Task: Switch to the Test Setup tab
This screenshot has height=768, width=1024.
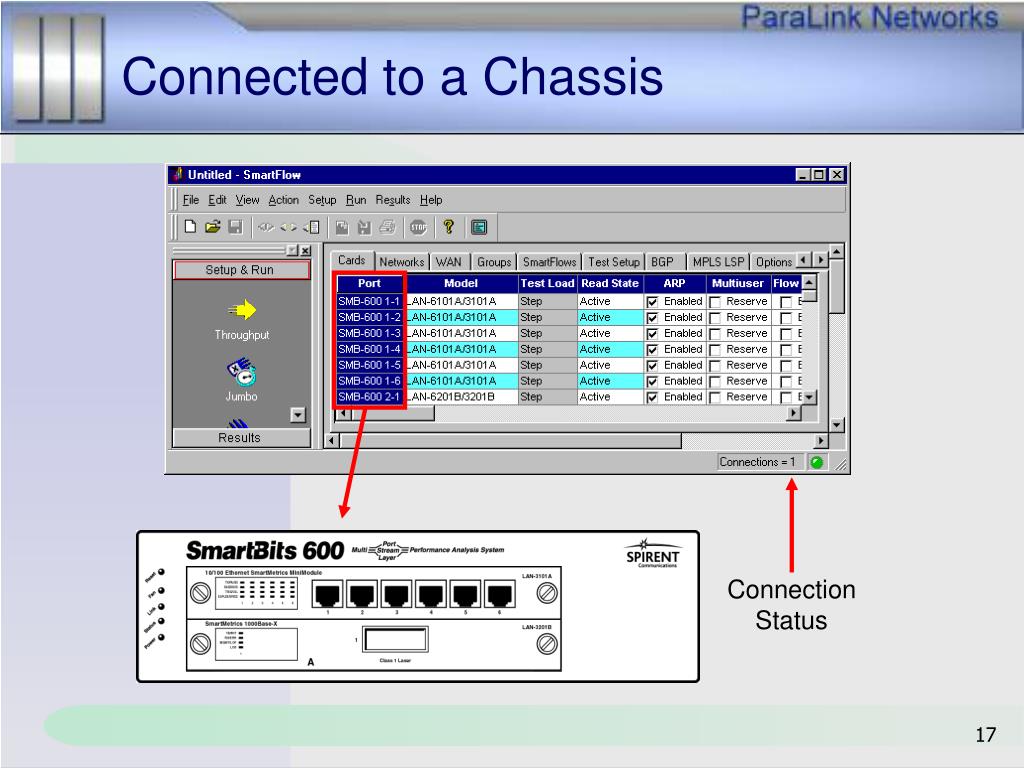Action: [614, 262]
